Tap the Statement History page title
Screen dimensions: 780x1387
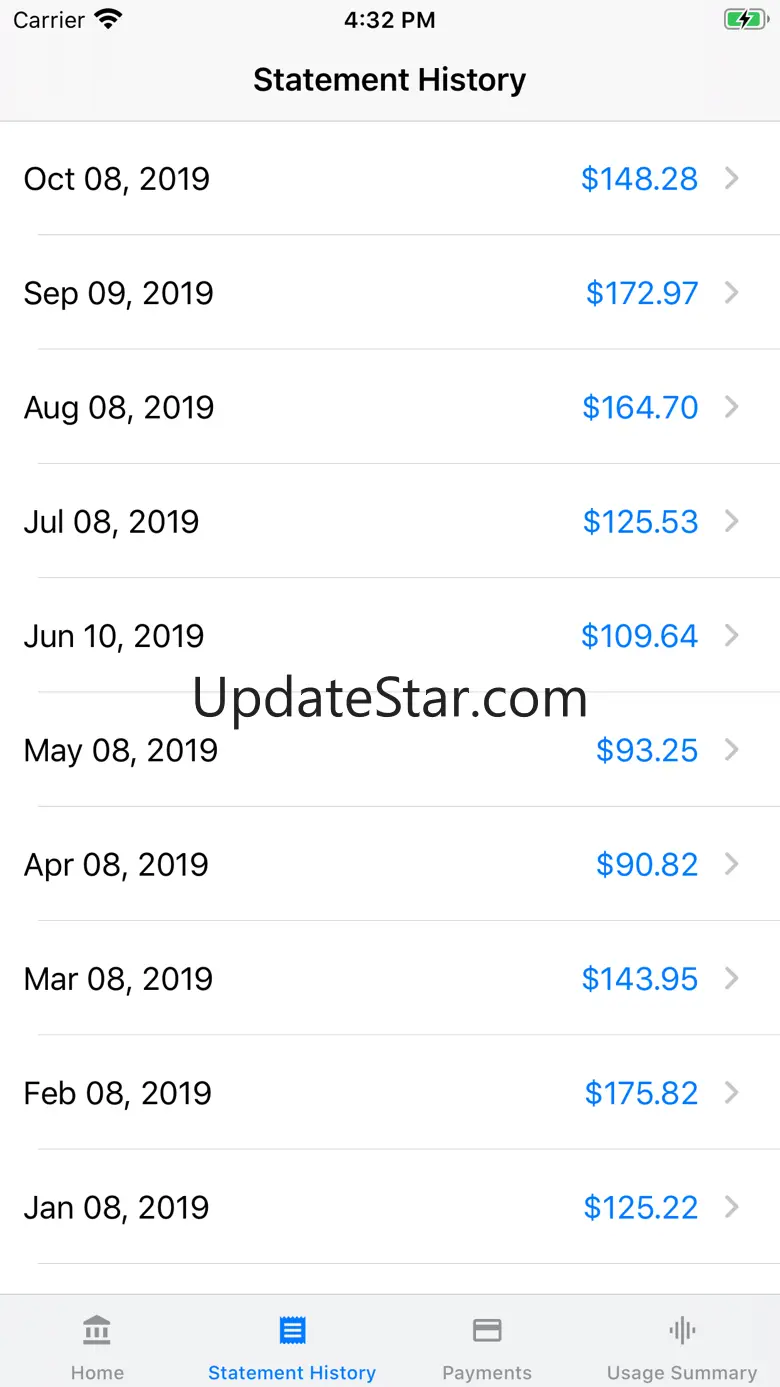click(x=389, y=80)
